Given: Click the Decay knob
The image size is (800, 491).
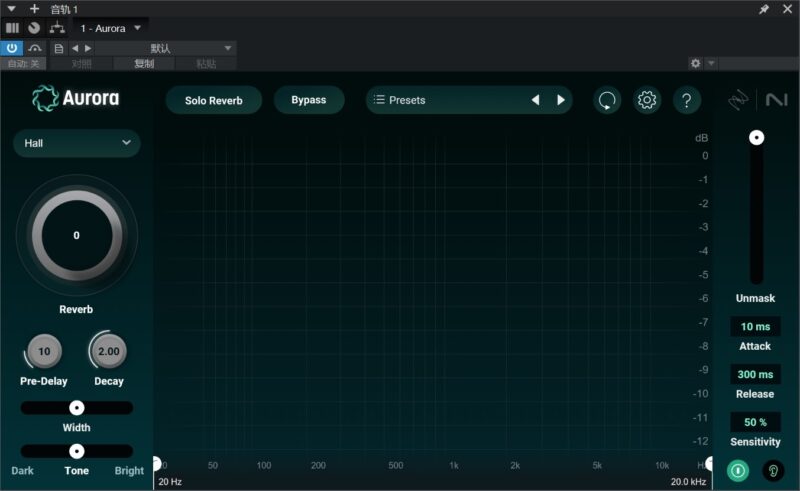Looking at the screenshot, I should tap(108, 351).
